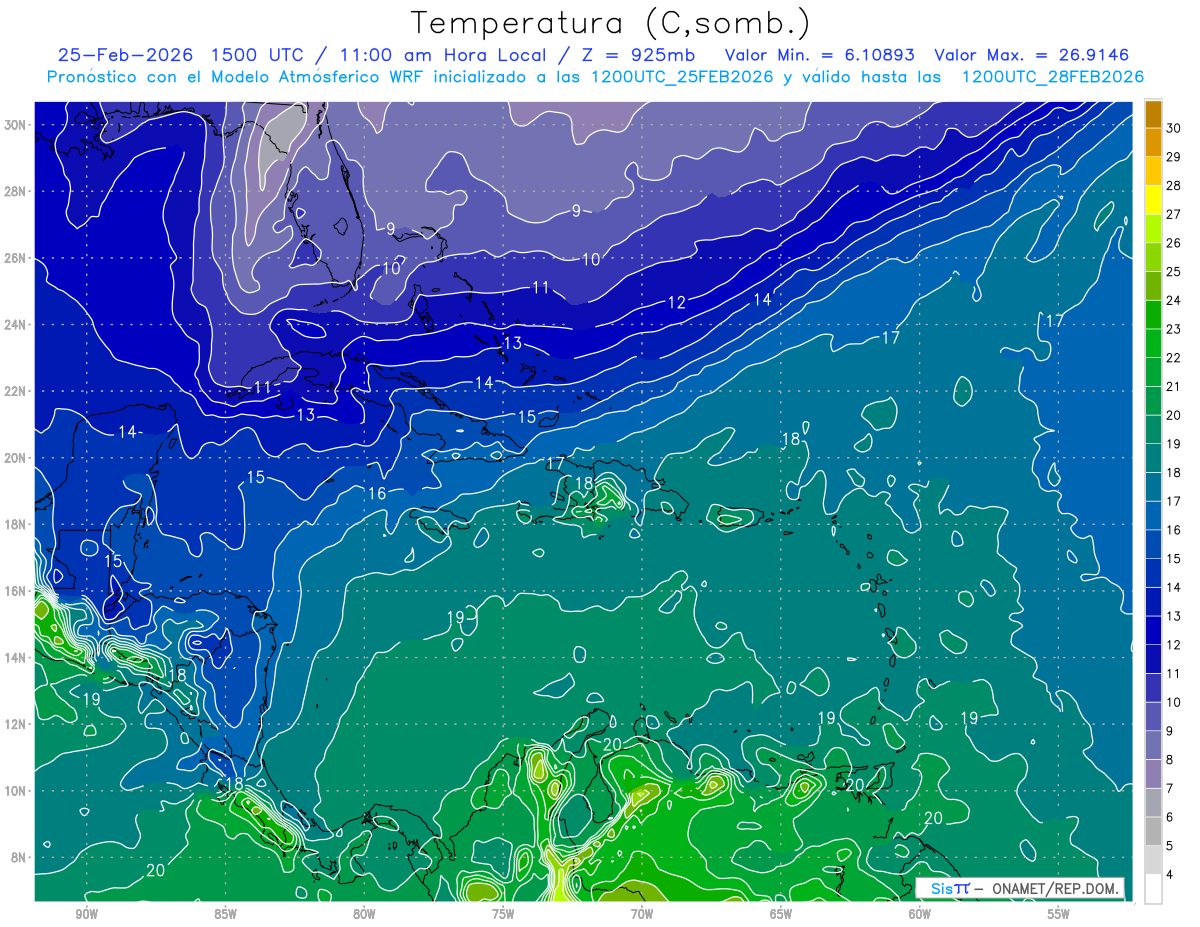
Task: Select the lime swatch between 26 and 27
Action: click(x=1153, y=228)
